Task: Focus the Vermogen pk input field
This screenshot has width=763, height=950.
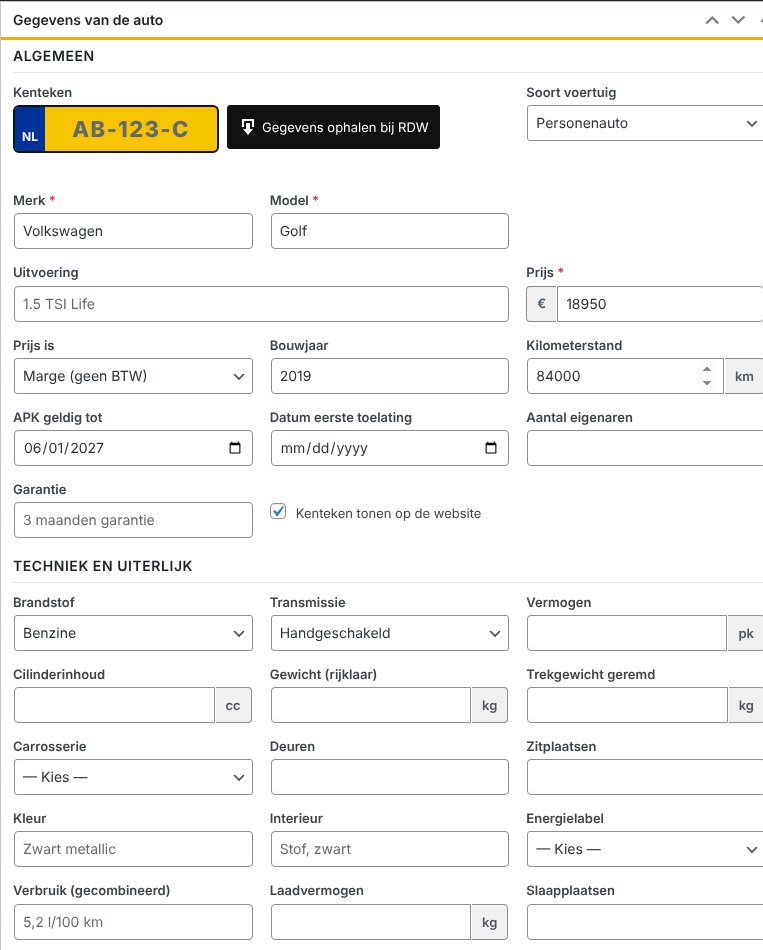Action: click(627, 633)
